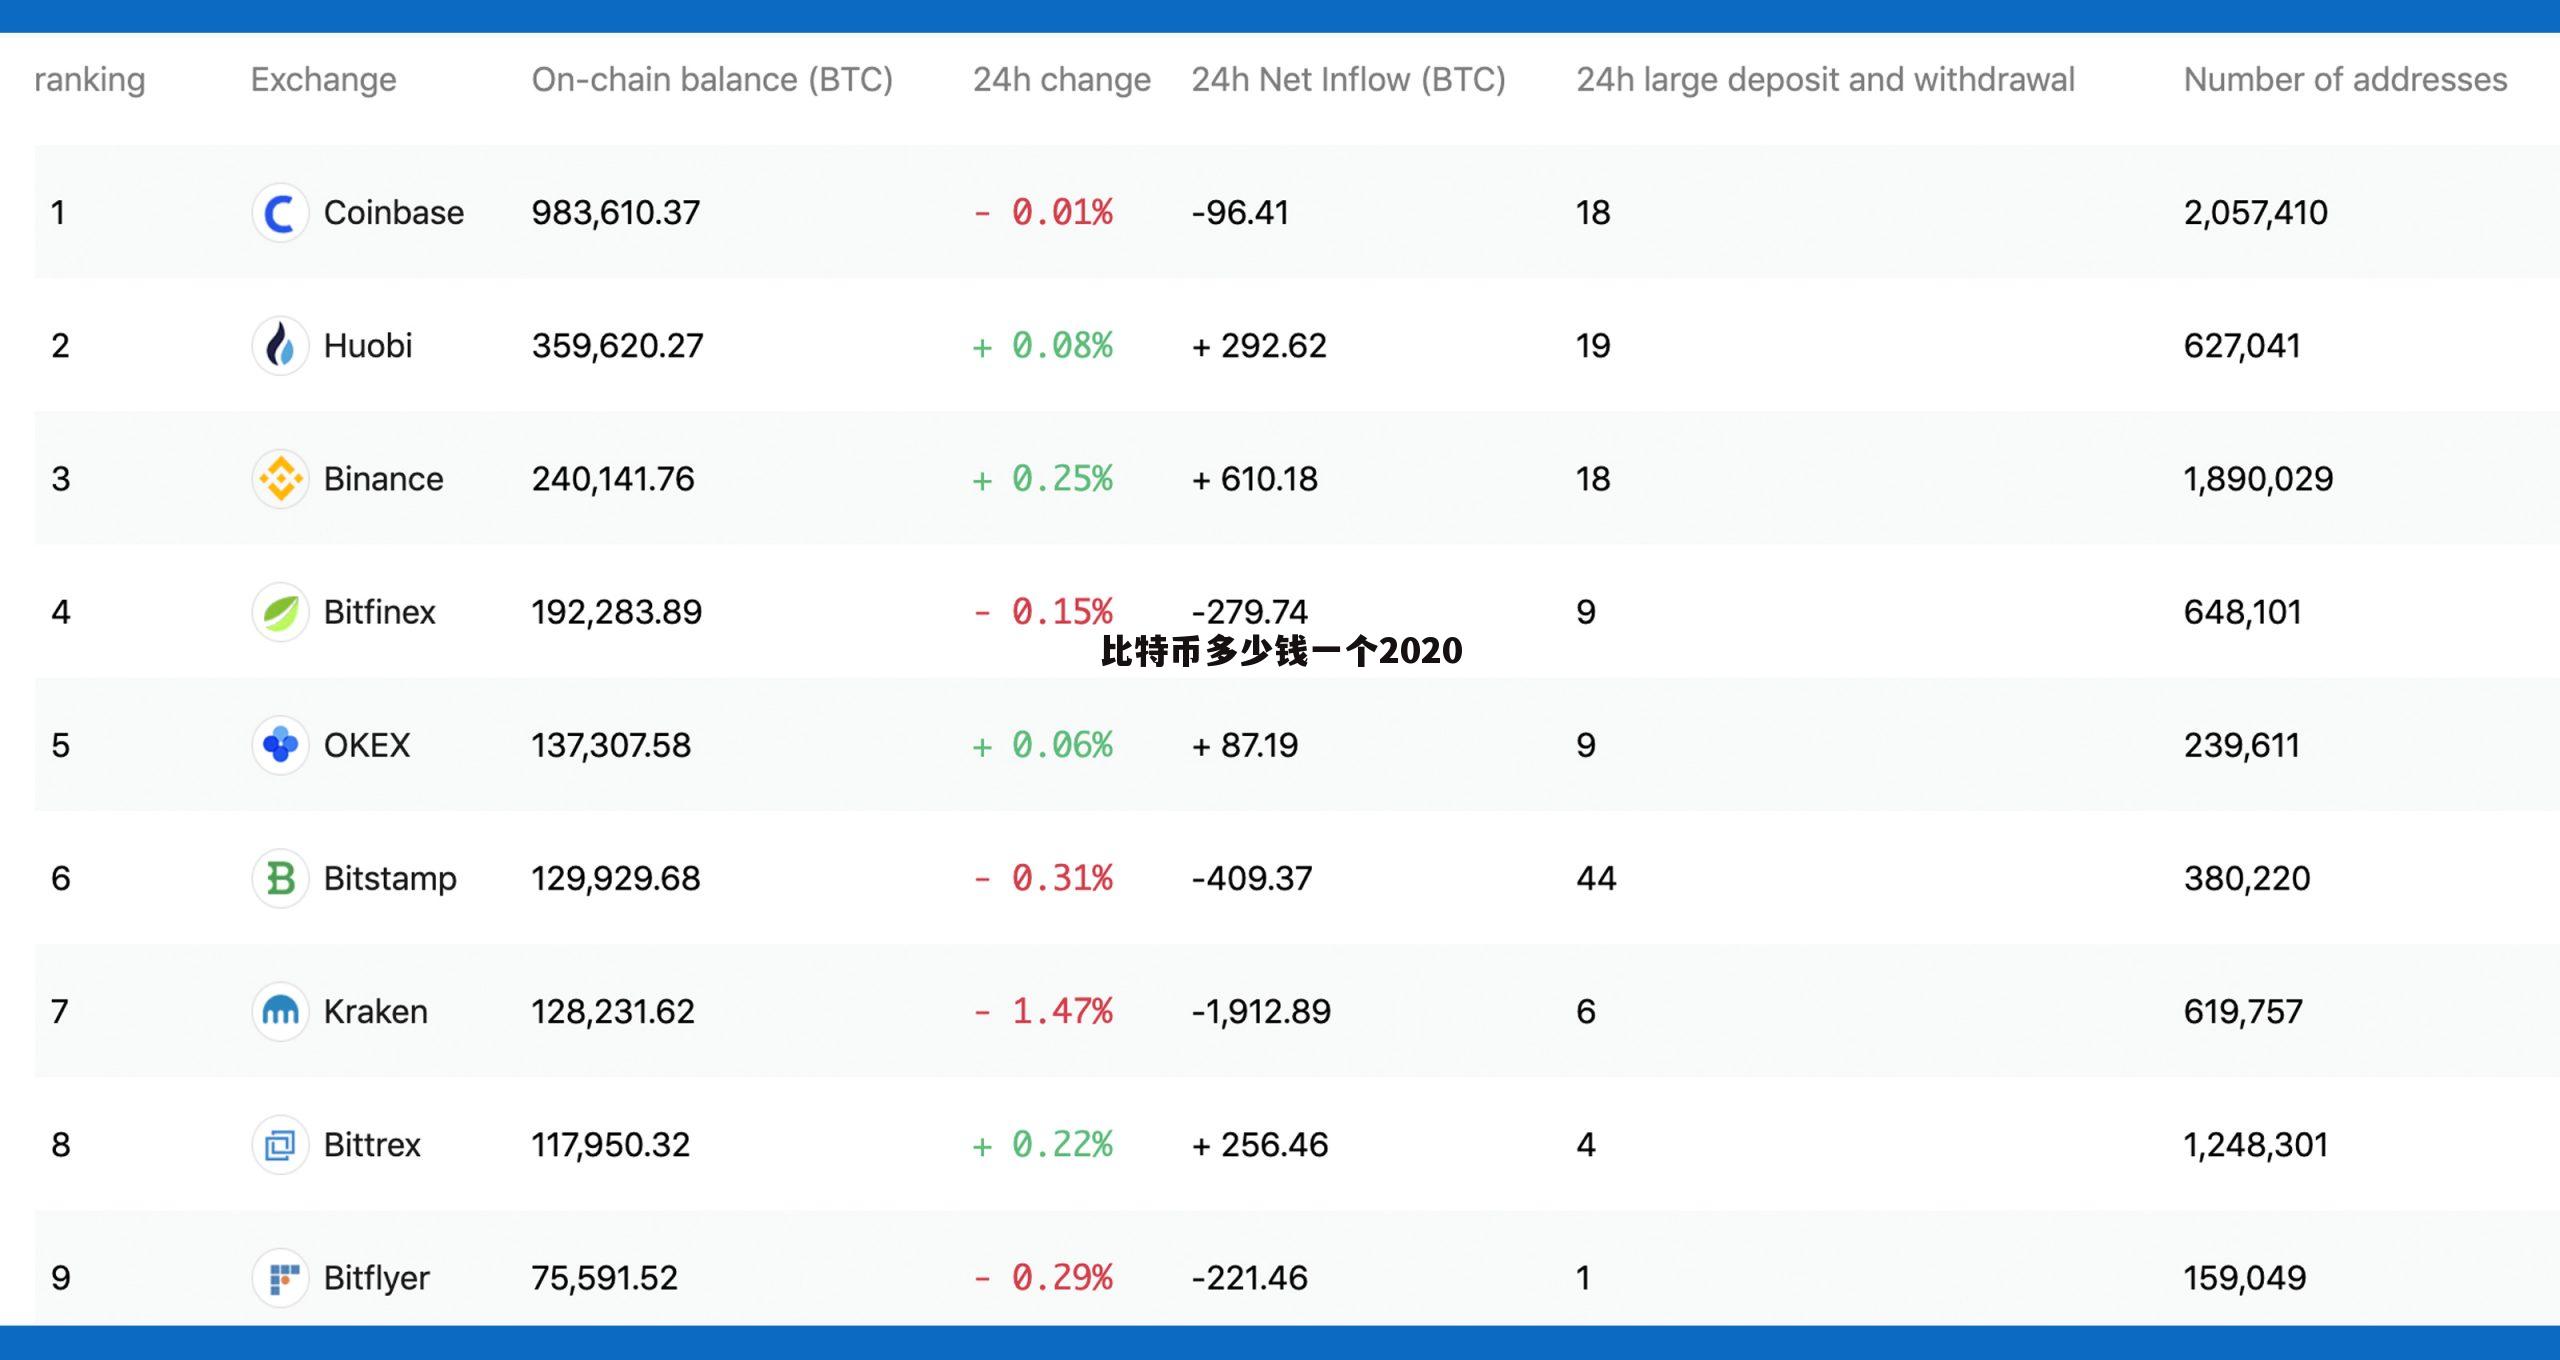The height and width of the screenshot is (1360, 2560).
Task: Select Huobi balance 359,620.27
Action: point(618,346)
